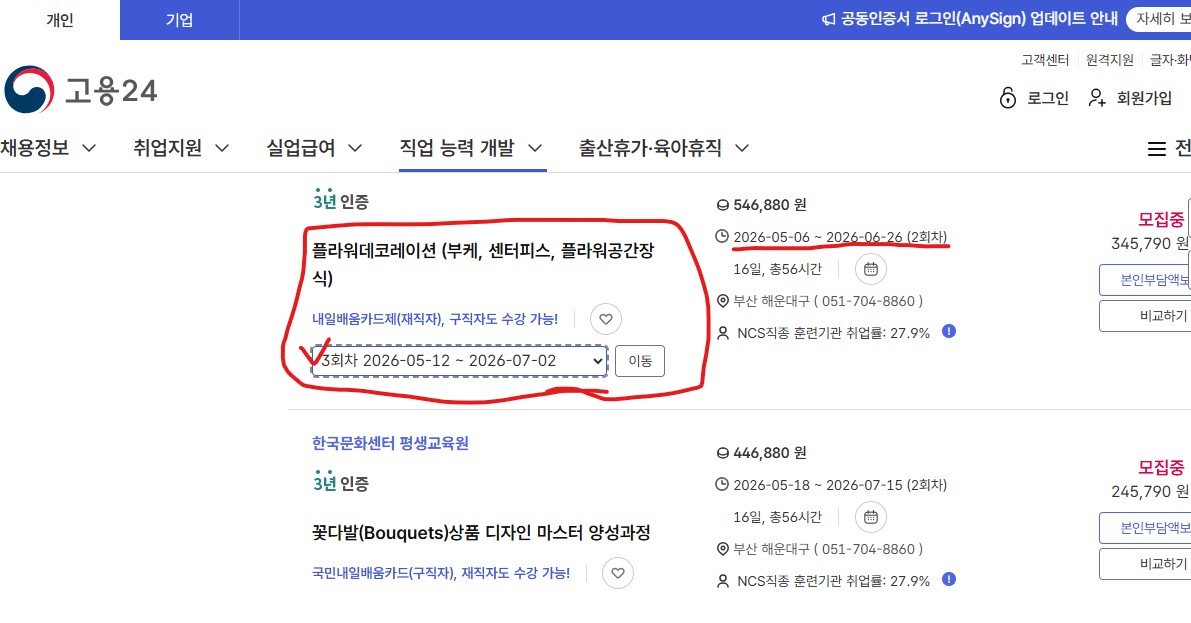Click the 로그인 lock icon
Image resolution: width=1191 pixels, height=623 pixels.
point(1008,97)
